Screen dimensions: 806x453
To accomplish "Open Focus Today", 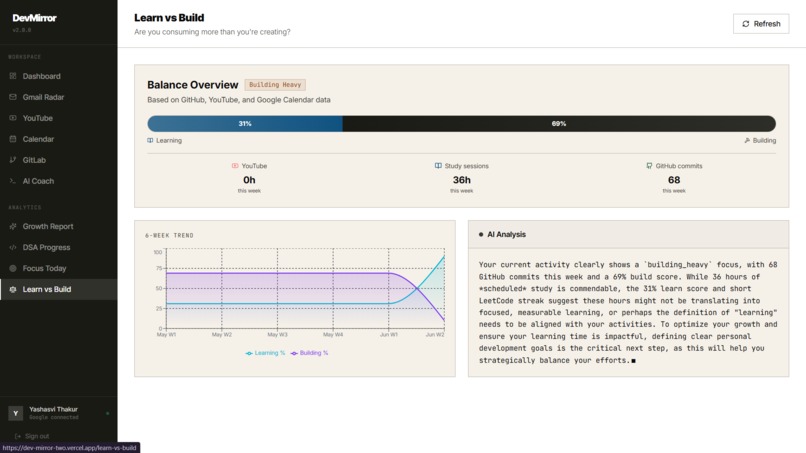I will tap(59, 268).
